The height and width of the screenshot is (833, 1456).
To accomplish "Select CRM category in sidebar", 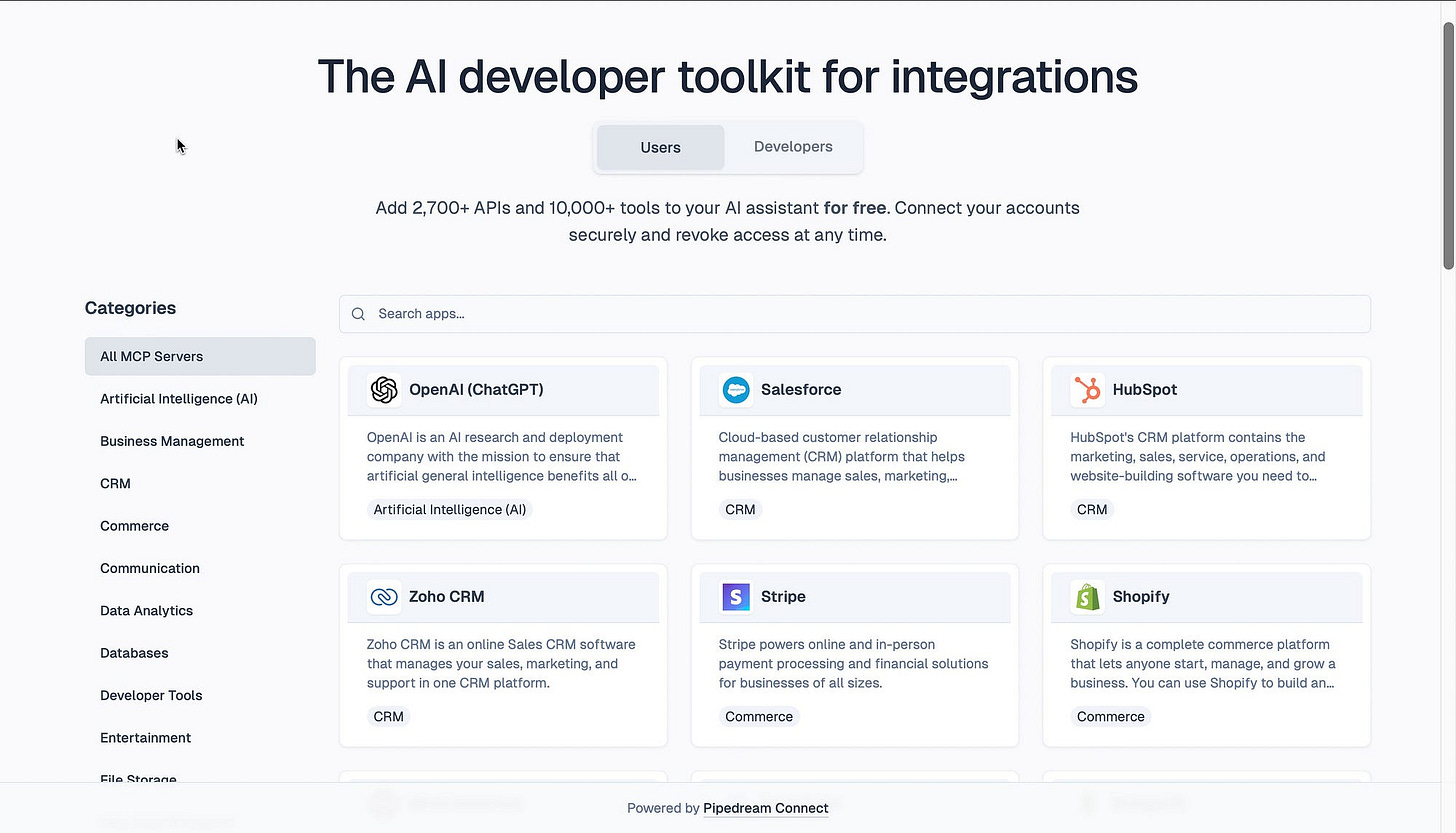I will pos(200,483).
